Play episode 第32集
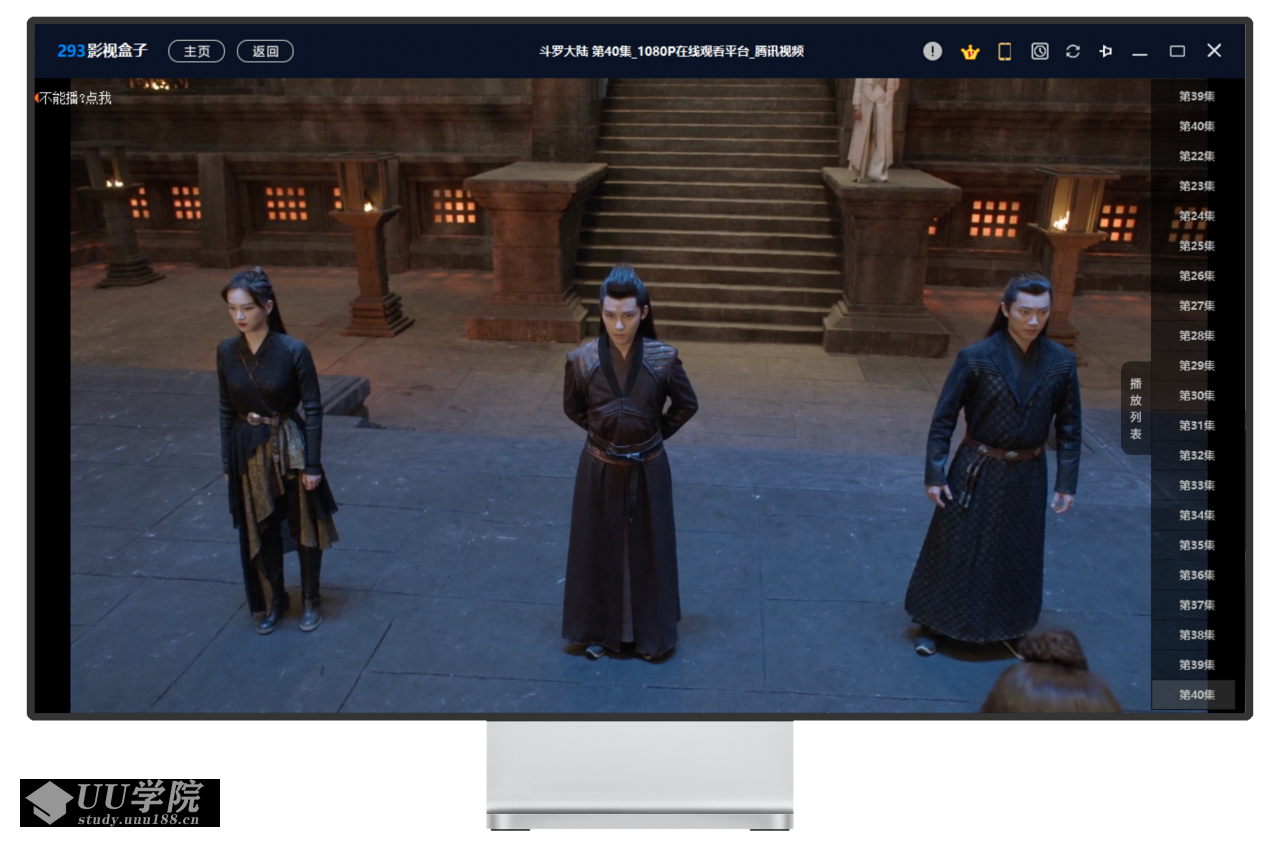Viewport: 1280px width, 847px height. coord(1196,456)
